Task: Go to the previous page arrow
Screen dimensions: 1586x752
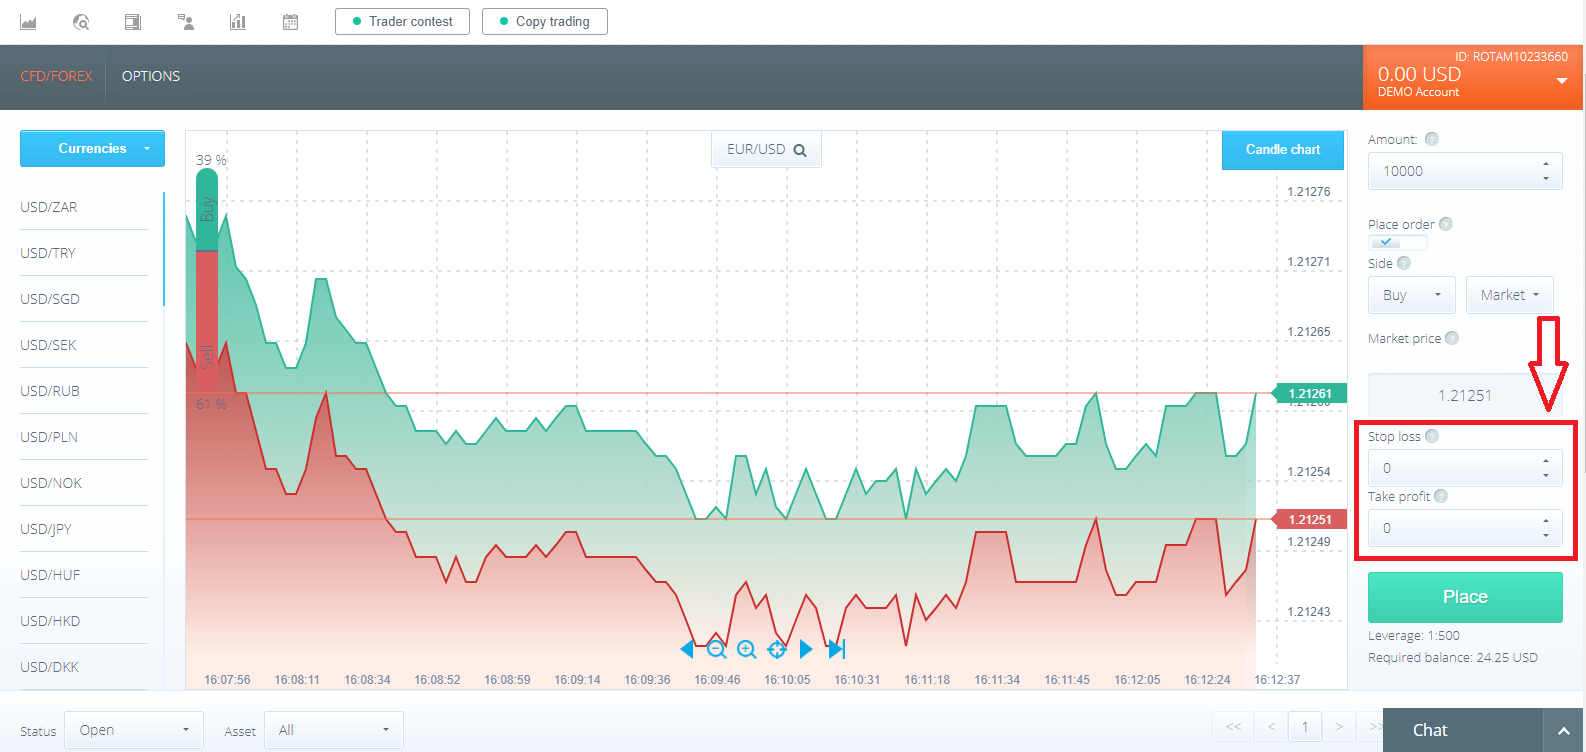Action: (x=1271, y=727)
